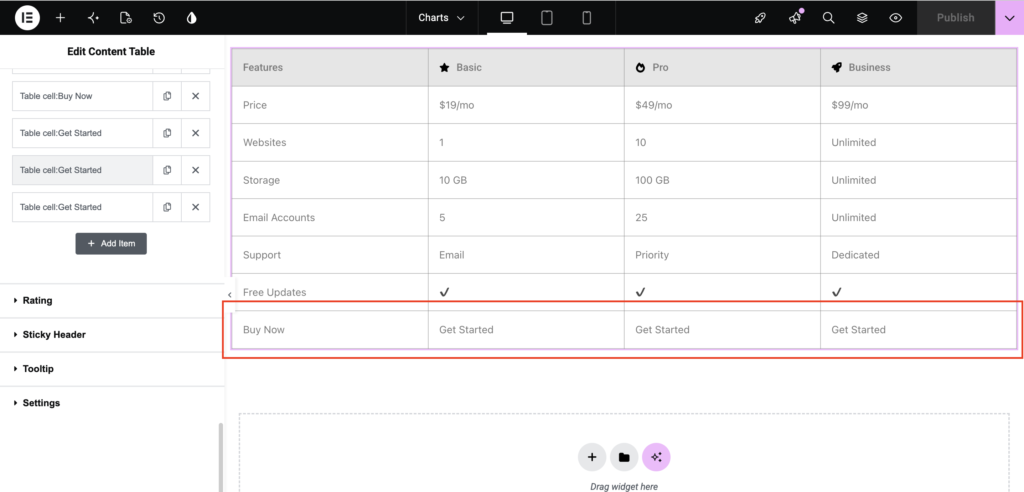Click the droplet theme icon in top bar
Screen dimensions: 1024x492
click(191, 18)
